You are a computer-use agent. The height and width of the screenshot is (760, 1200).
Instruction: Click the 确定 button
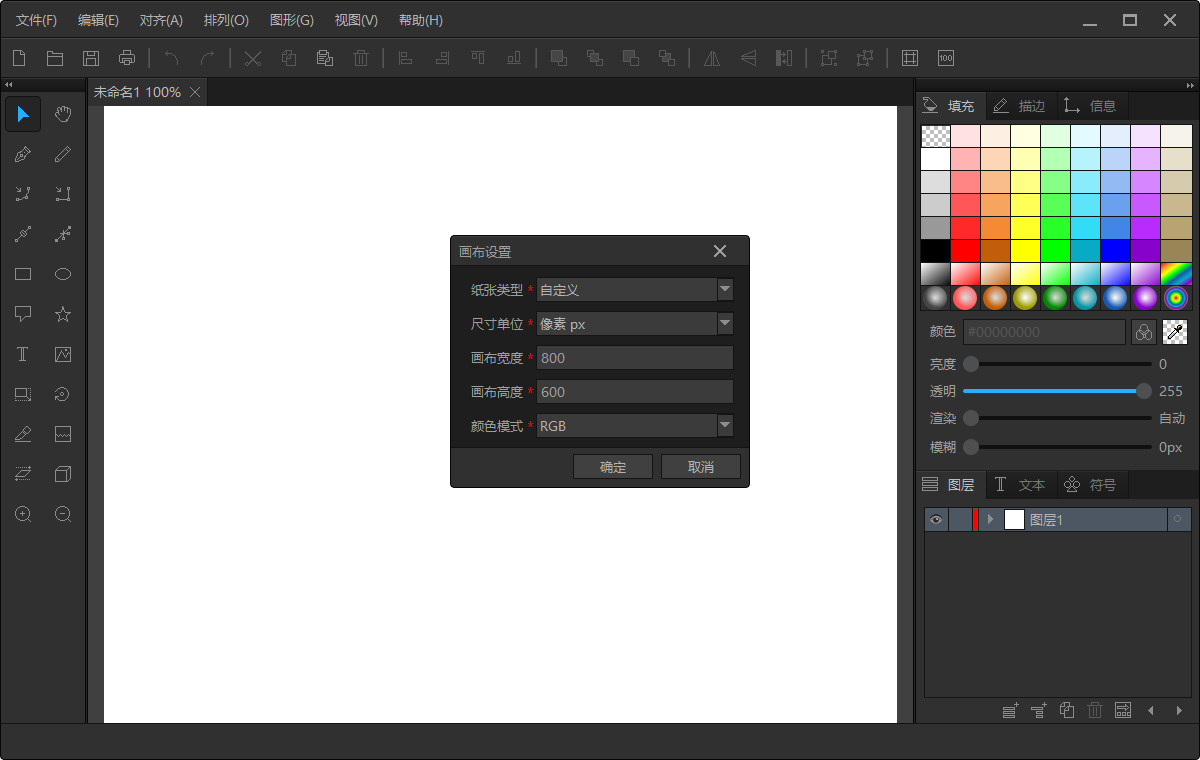[x=613, y=467]
